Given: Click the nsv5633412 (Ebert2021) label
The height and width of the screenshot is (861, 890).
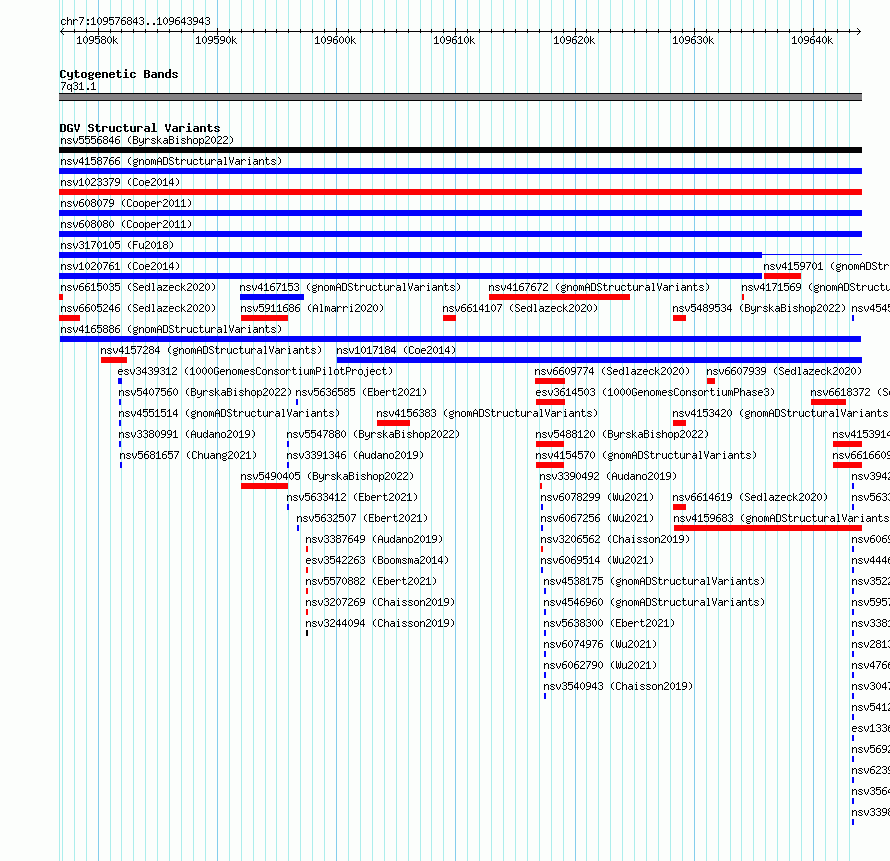Looking at the screenshot, I should coord(352,497).
